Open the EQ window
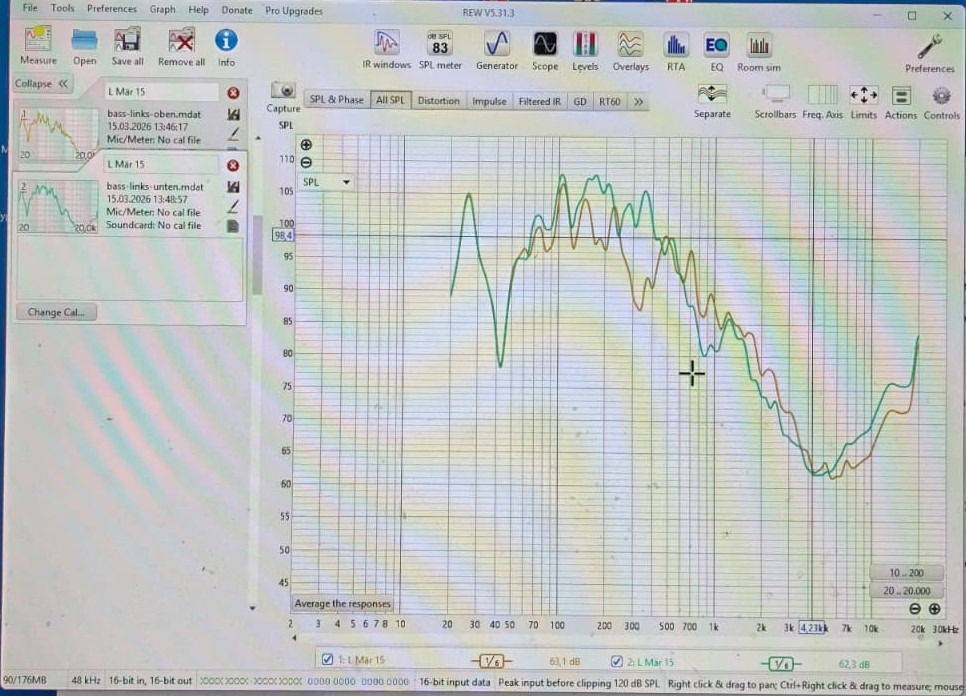The height and width of the screenshot is (696, 966). (x=716, y=52)
